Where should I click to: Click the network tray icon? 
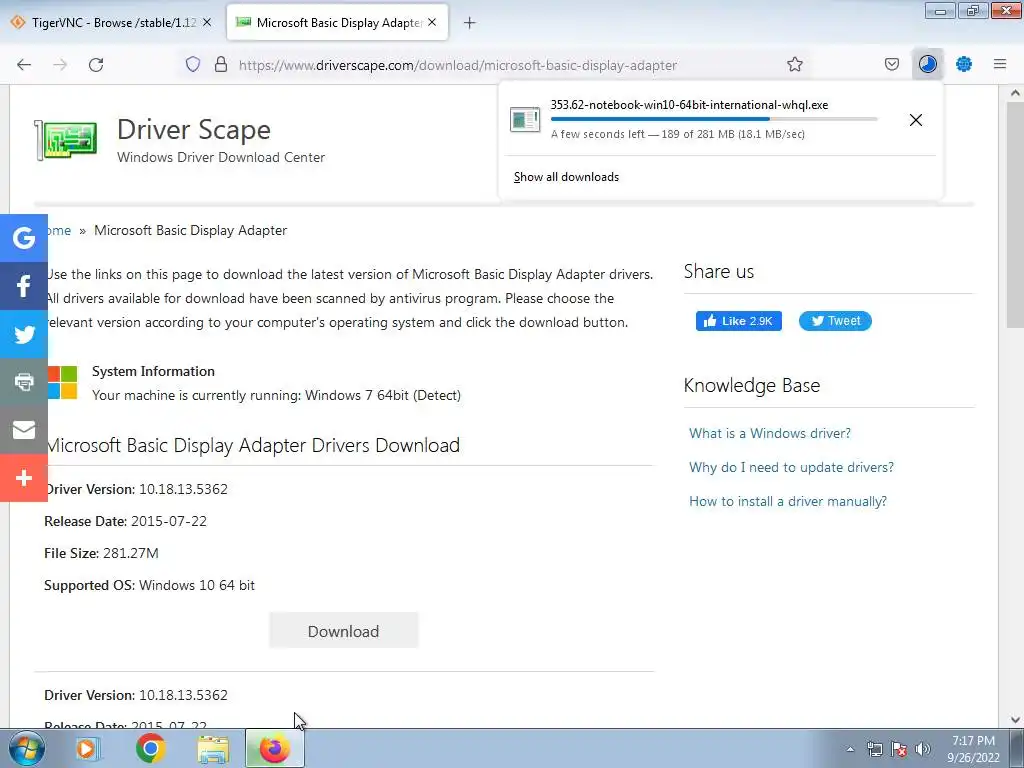click(x=874, y=749)
